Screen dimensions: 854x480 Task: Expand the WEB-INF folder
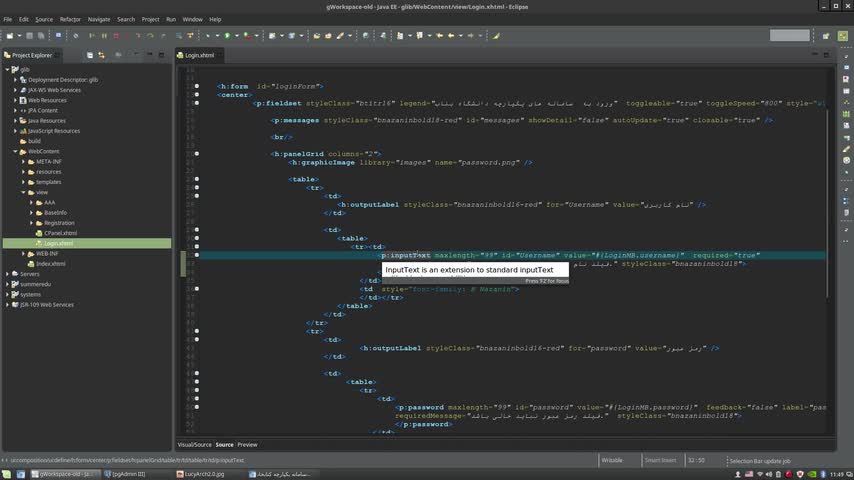click(23, 253)
